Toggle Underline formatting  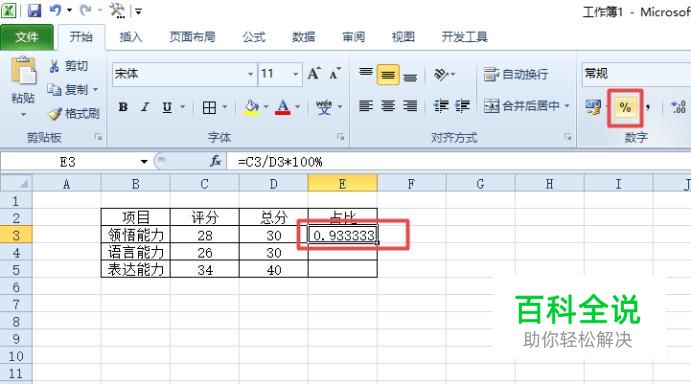[x=167, y=107]
